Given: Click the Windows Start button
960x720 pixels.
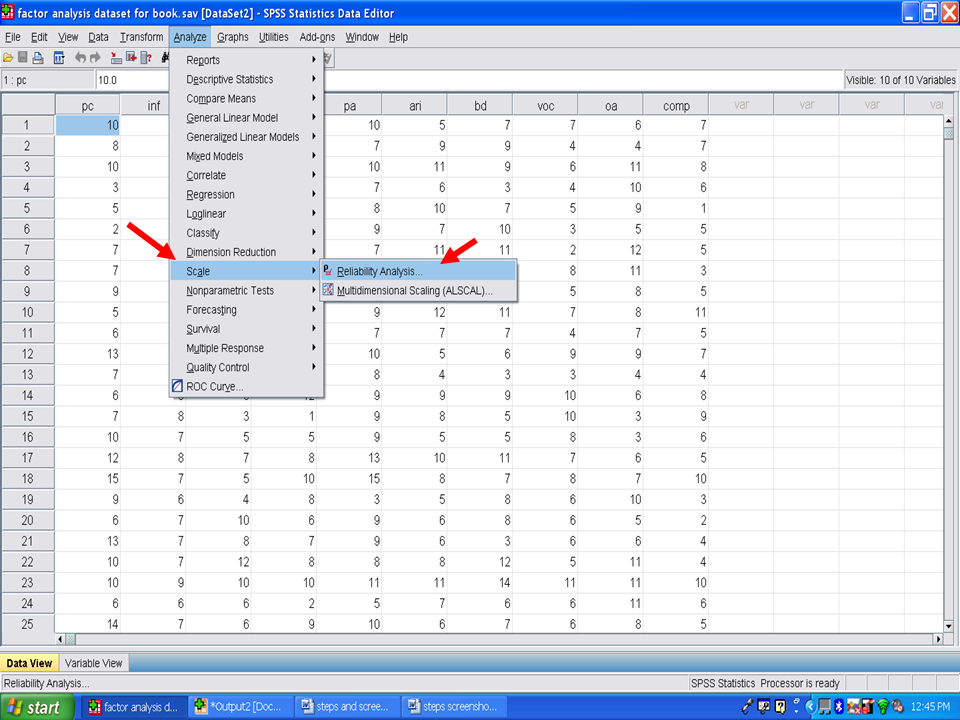Looking at the screenshot, I should coord(36,707).
